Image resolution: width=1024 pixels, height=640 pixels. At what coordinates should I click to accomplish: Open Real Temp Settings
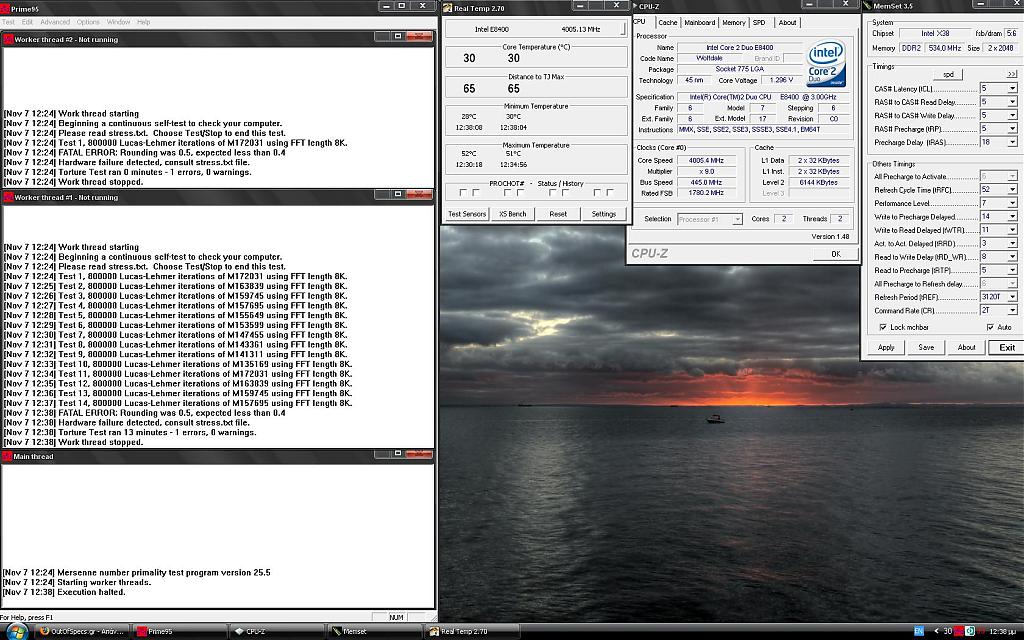click(x=603, y=214)
